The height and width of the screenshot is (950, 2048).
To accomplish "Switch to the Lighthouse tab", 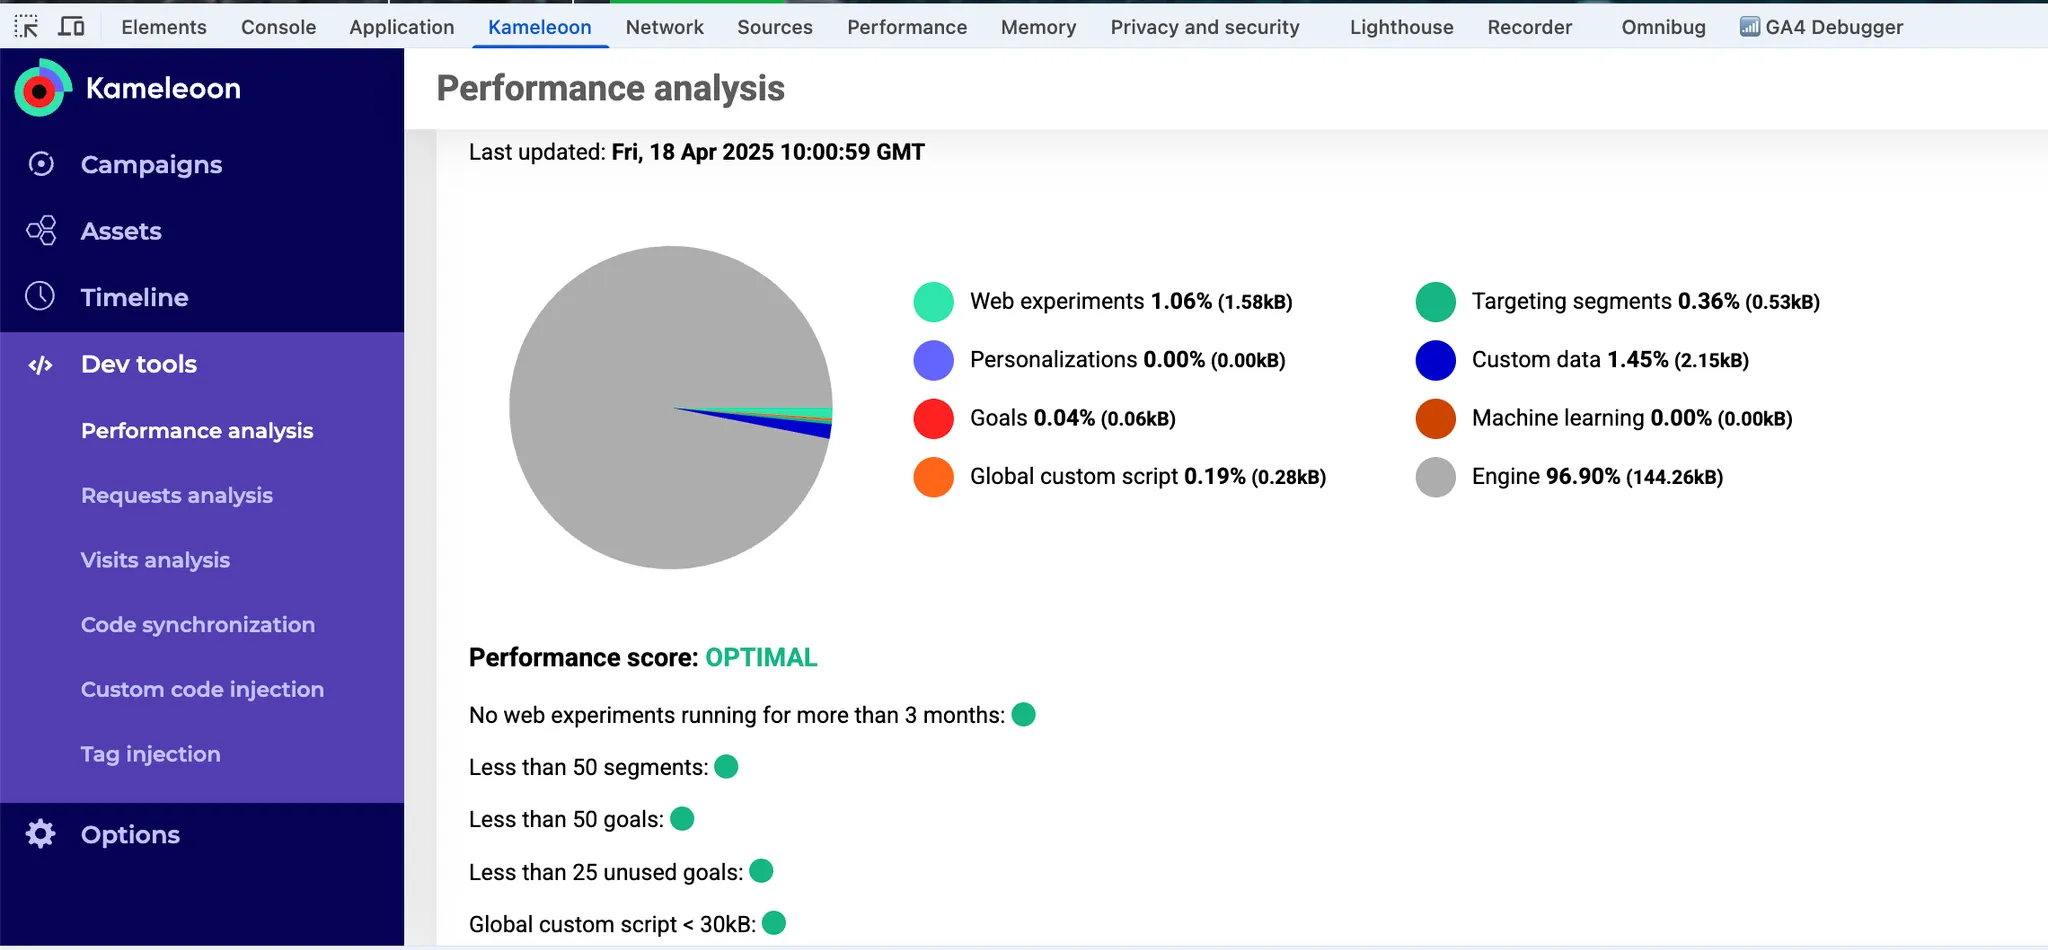I will (x=1401, y=27).
